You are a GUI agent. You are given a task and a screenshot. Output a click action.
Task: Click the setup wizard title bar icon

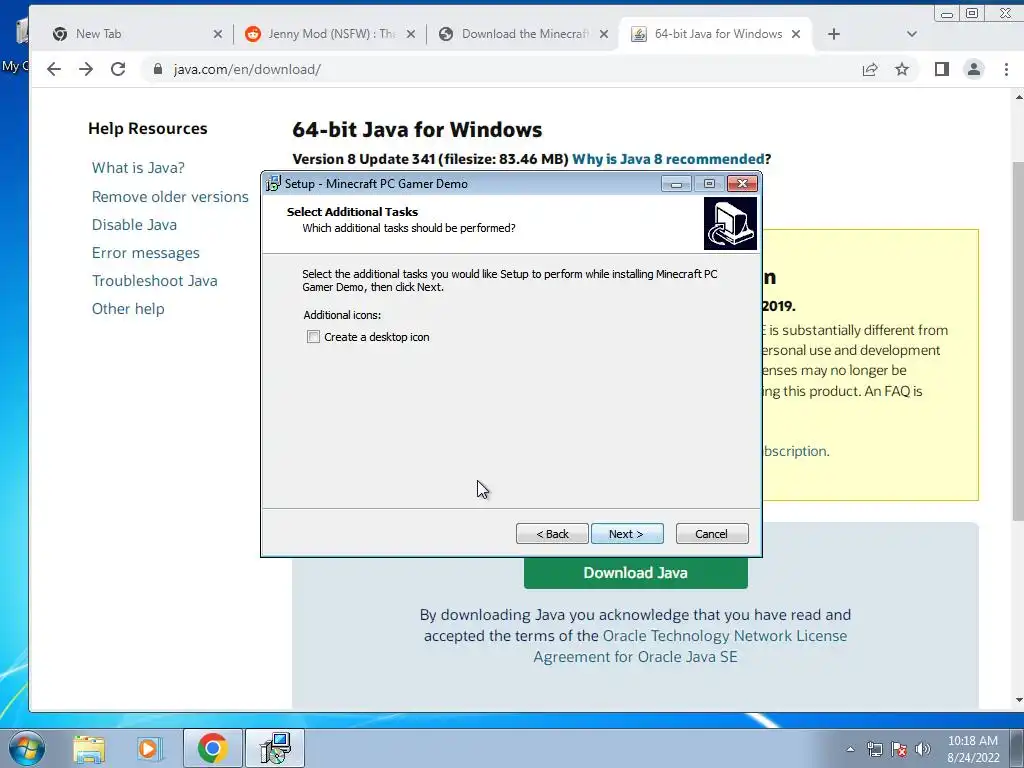[x=273, y=184]
